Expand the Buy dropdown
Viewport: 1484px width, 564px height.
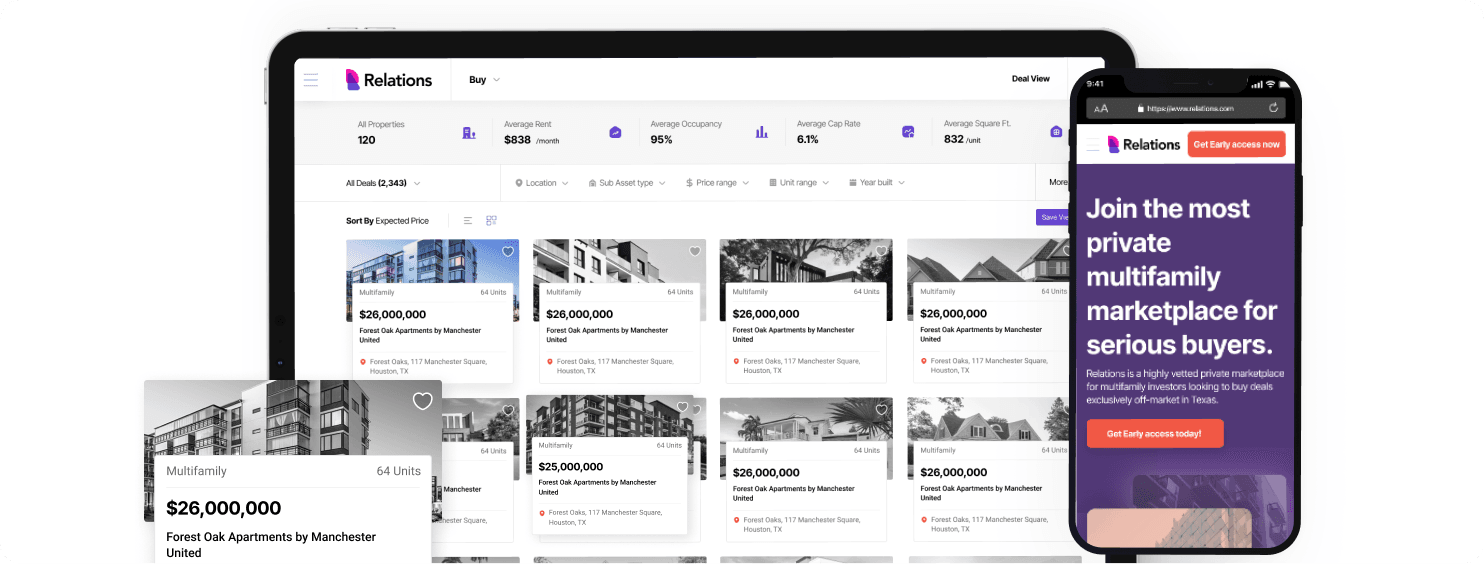484,80
